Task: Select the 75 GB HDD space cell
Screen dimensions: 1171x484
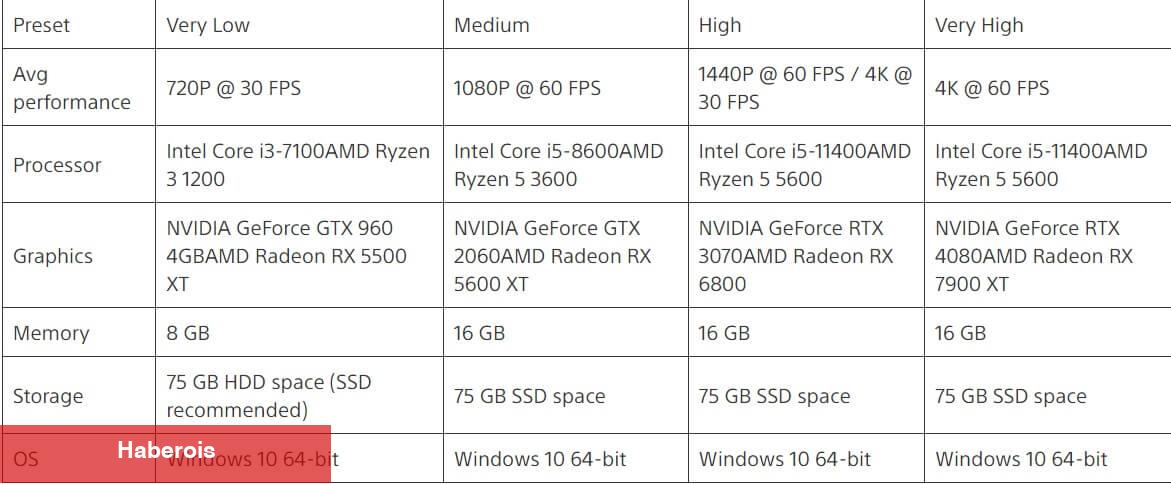Action: click(x=299, y=395)
